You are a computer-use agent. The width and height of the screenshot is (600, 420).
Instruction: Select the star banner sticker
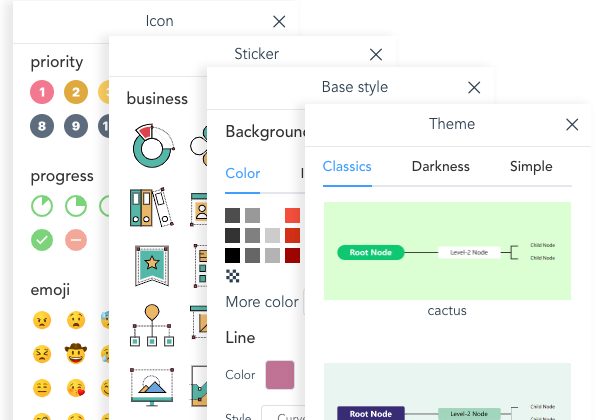[153, 265]
